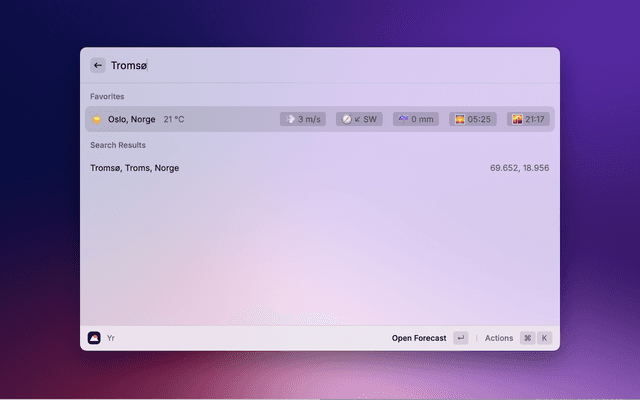The image size is (640, 400).
Task: Click the K key shortcut badge
Action: (x=545, y=338)
